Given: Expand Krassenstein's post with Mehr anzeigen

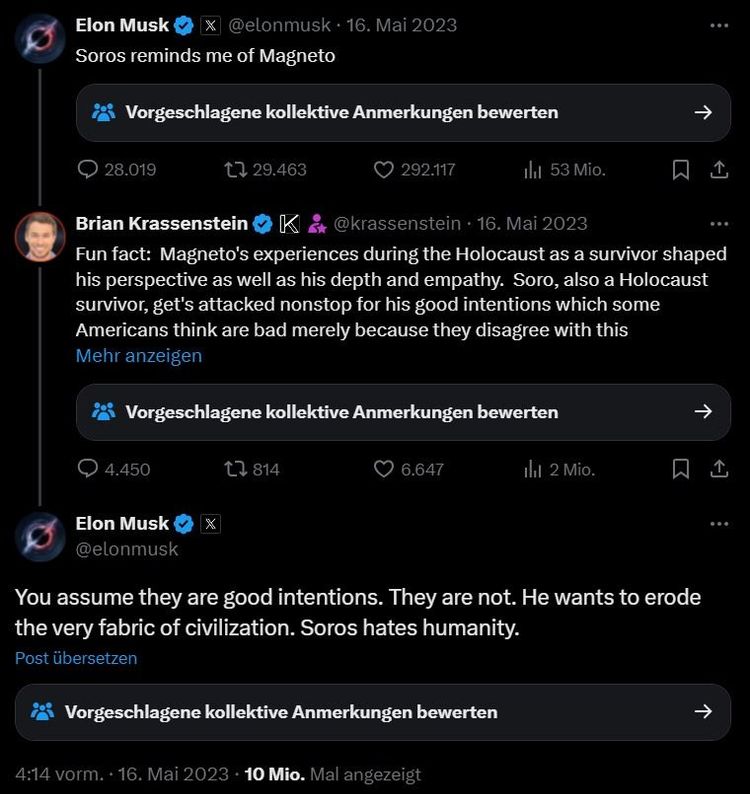Looking at the screenshot, I should point(139,356).
